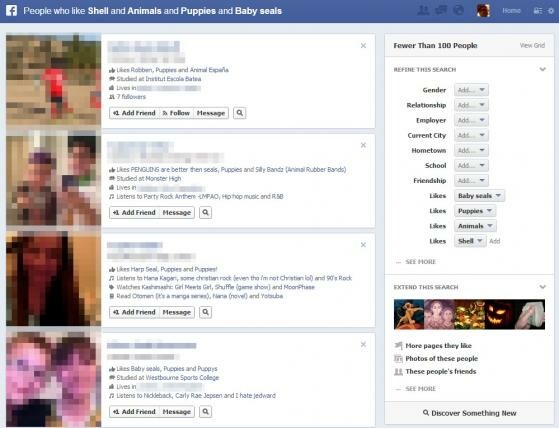The image size is (559, 428).
Task: Go to Home in the header
Action: click(511, 11)
